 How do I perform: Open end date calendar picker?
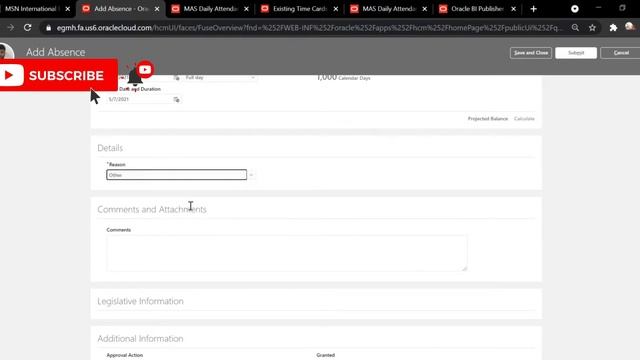click(x=176, y=100)
